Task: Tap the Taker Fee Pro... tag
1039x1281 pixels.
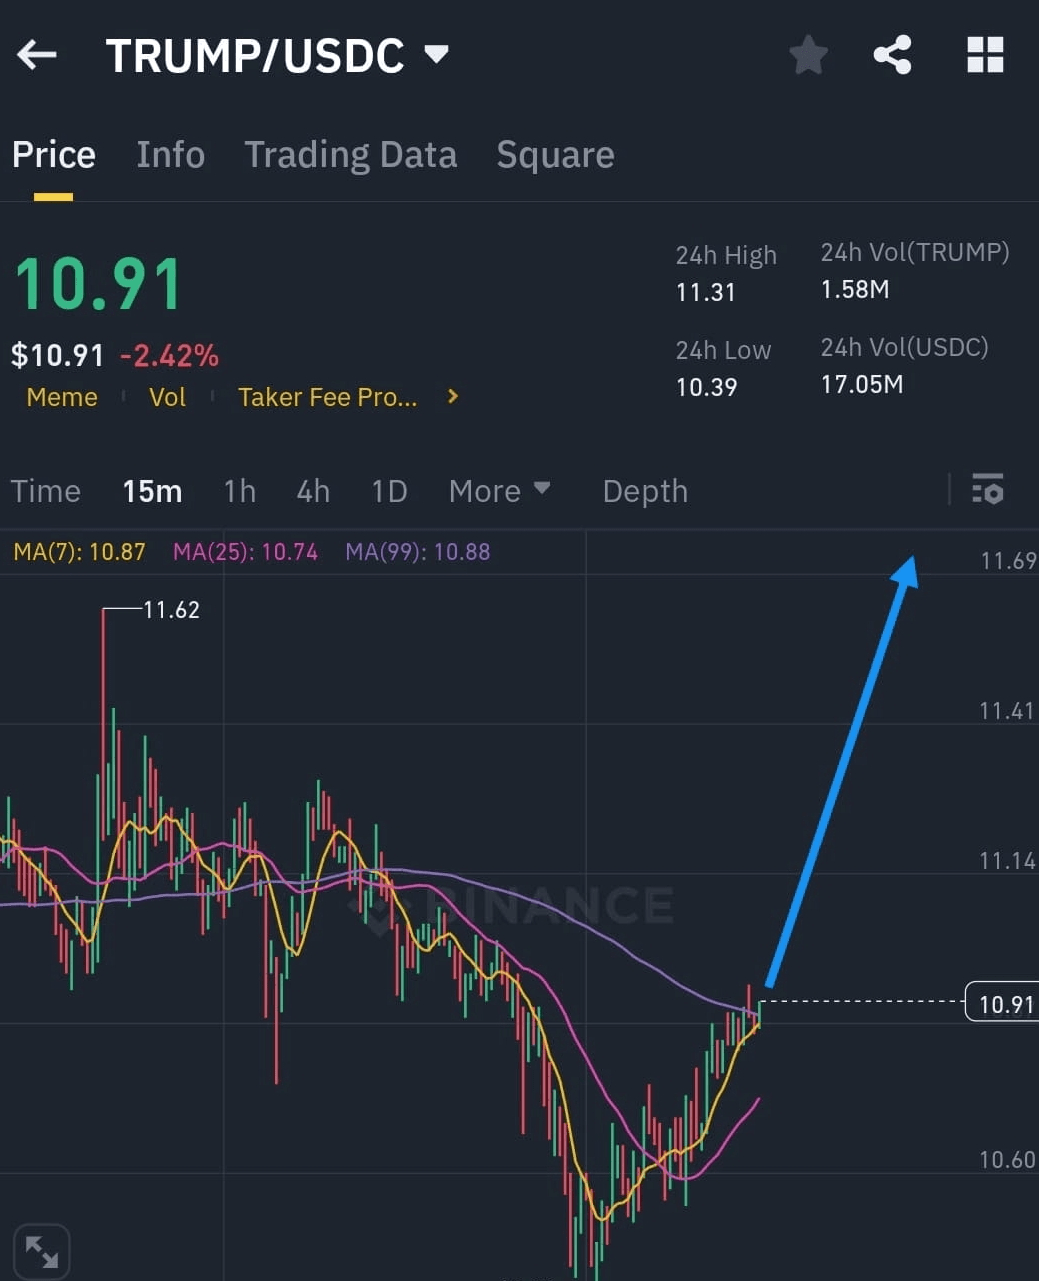Action: click(327, 397)
